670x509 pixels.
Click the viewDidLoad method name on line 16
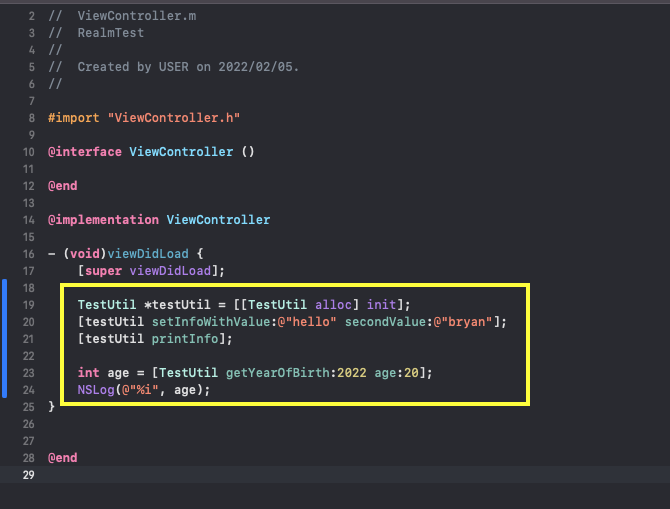point(148,254)
